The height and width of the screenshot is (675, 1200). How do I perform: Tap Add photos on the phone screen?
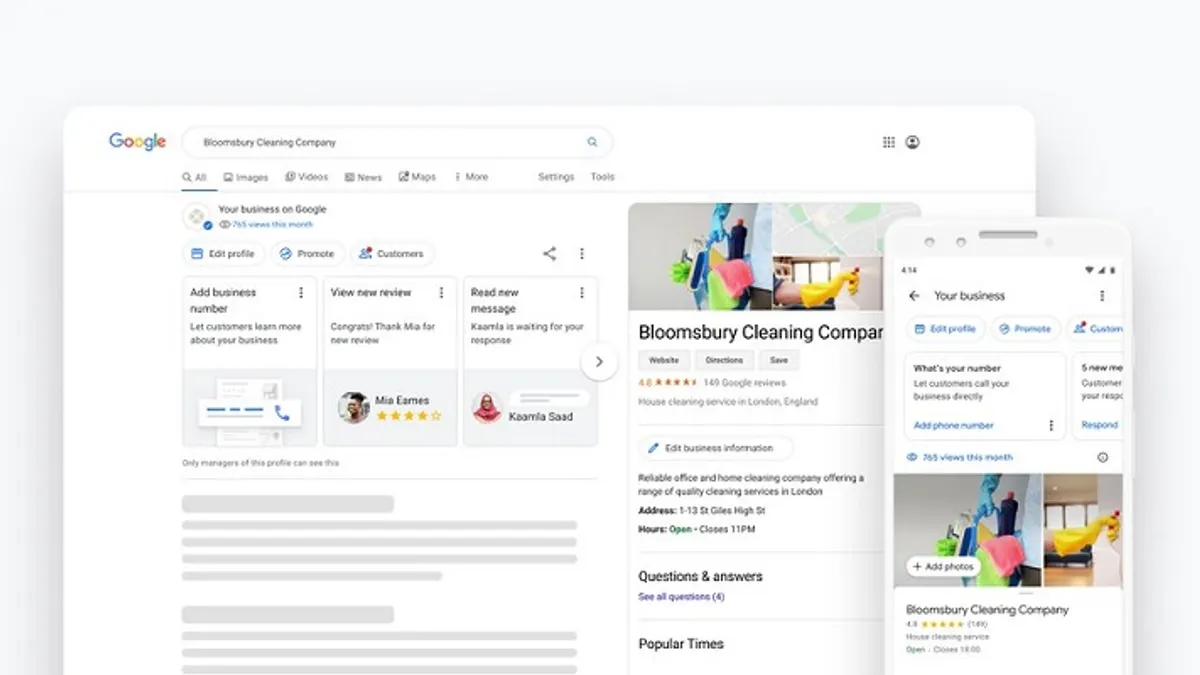942,566
